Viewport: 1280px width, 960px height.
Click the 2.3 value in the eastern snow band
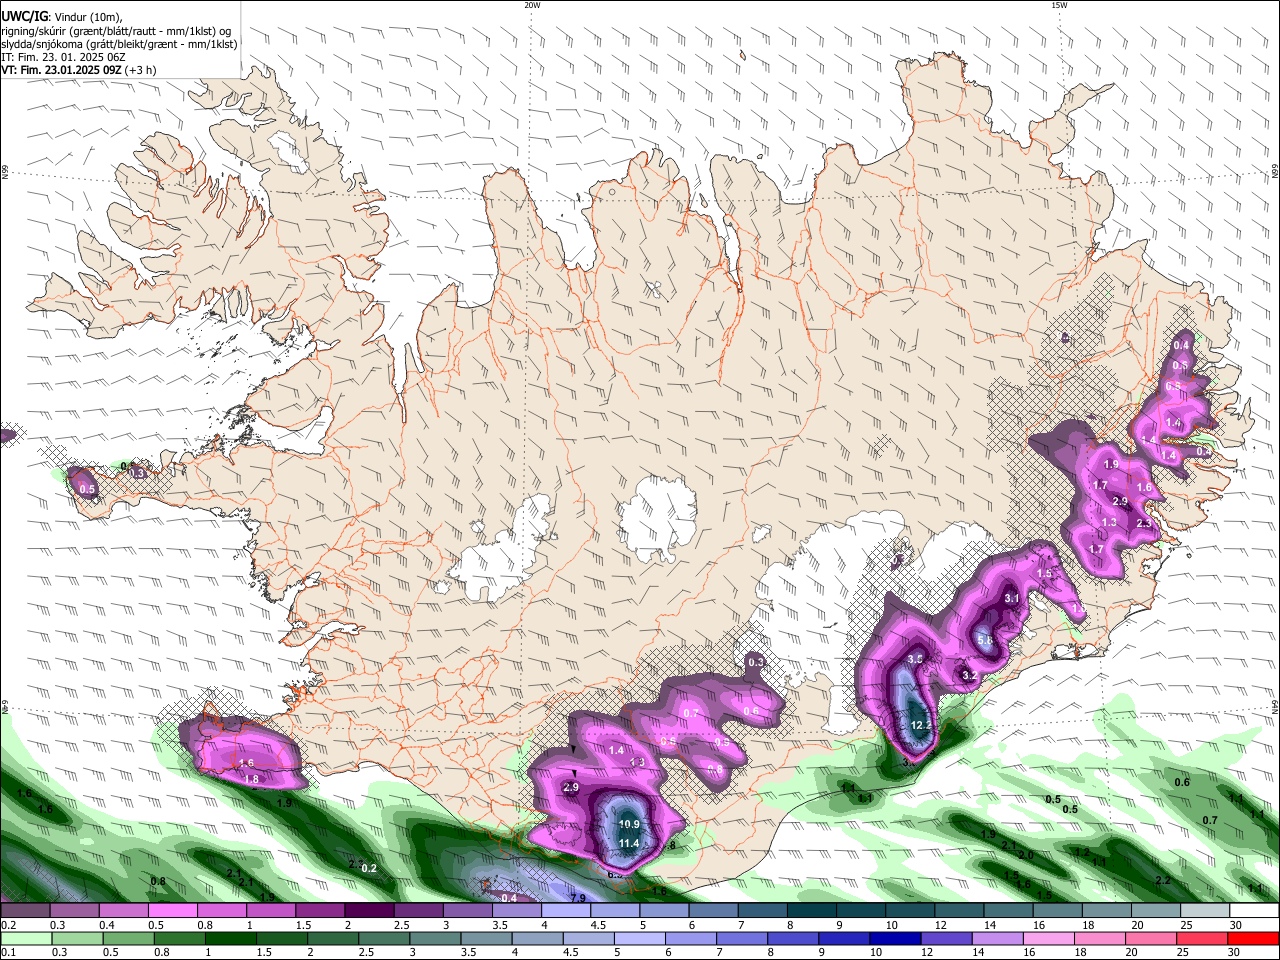point(1144,524)
